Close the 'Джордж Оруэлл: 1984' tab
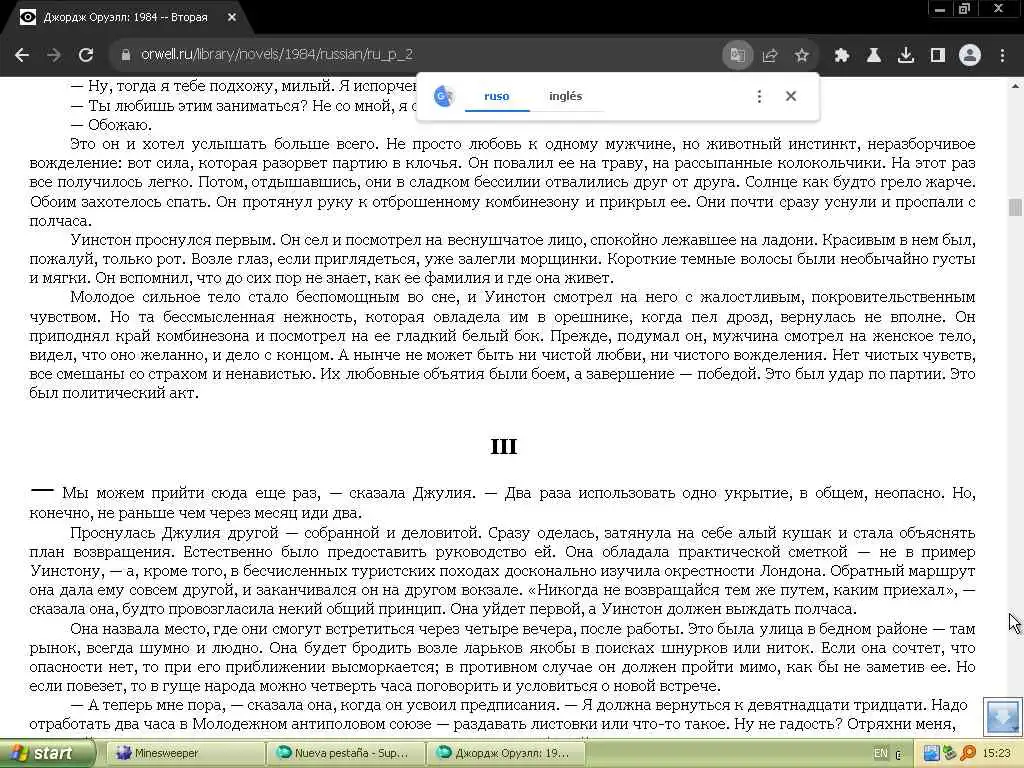 pyautogui.click(x=232, y=18)
